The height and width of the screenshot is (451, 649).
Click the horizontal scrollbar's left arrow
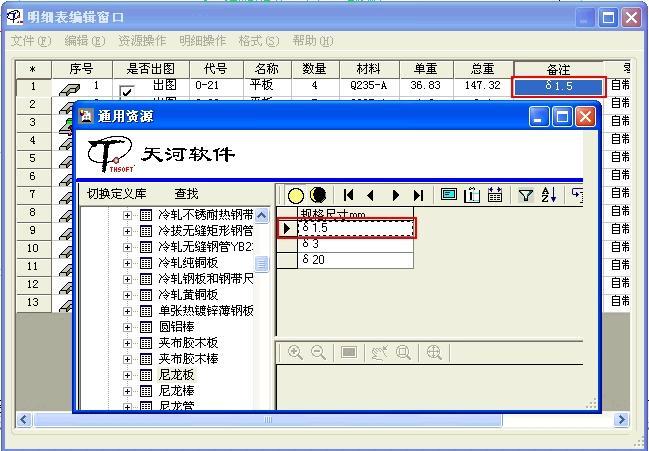(x=24, y=420)
